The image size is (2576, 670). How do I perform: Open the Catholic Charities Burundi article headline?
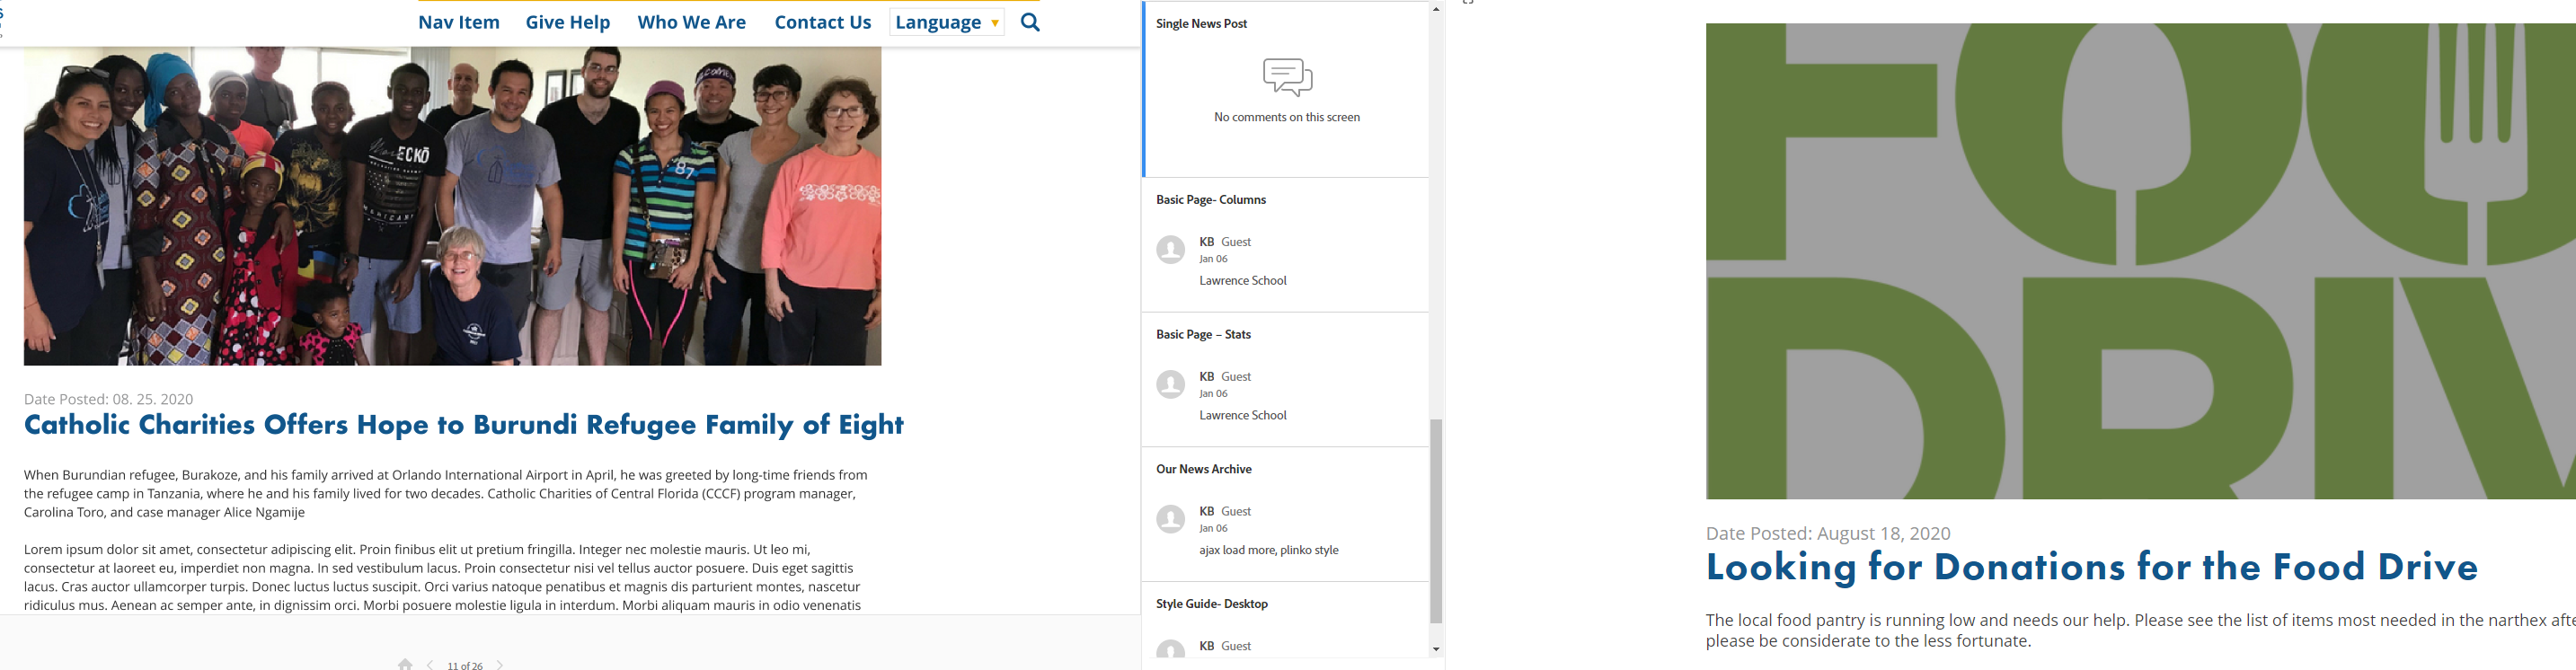point(463,425)
